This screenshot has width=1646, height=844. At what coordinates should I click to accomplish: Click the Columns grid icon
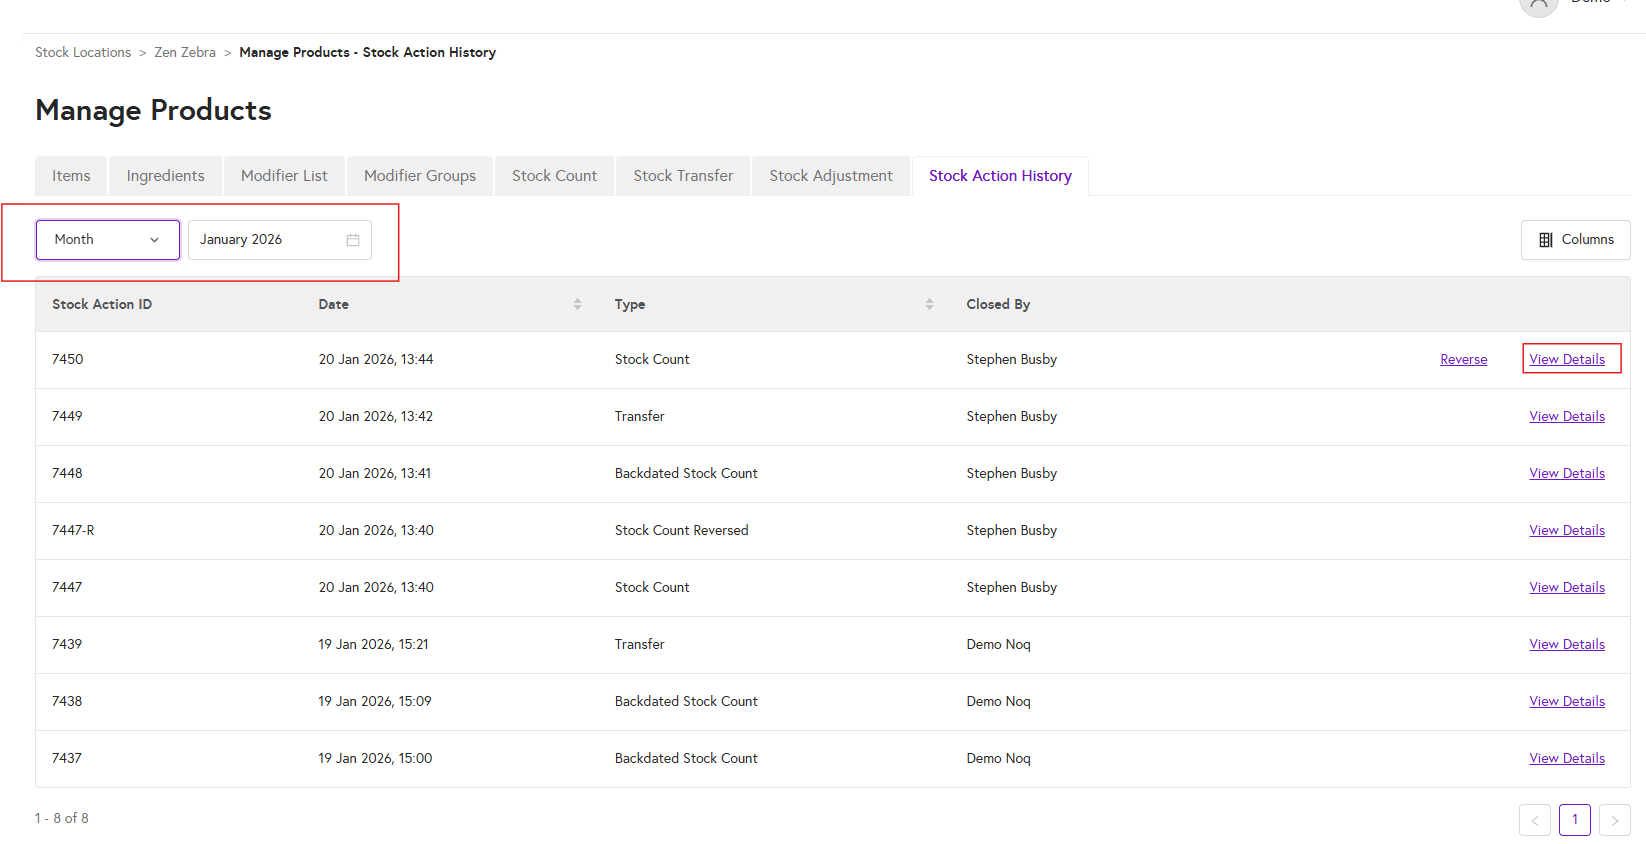[1545, 240]
